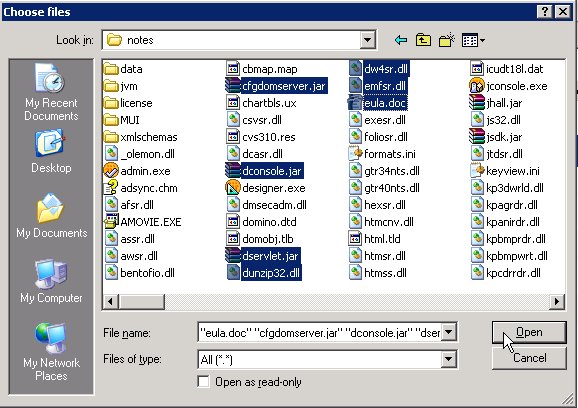Click the Open button
The height and width of the screenshot is (408, 578).
pos(529,332)
